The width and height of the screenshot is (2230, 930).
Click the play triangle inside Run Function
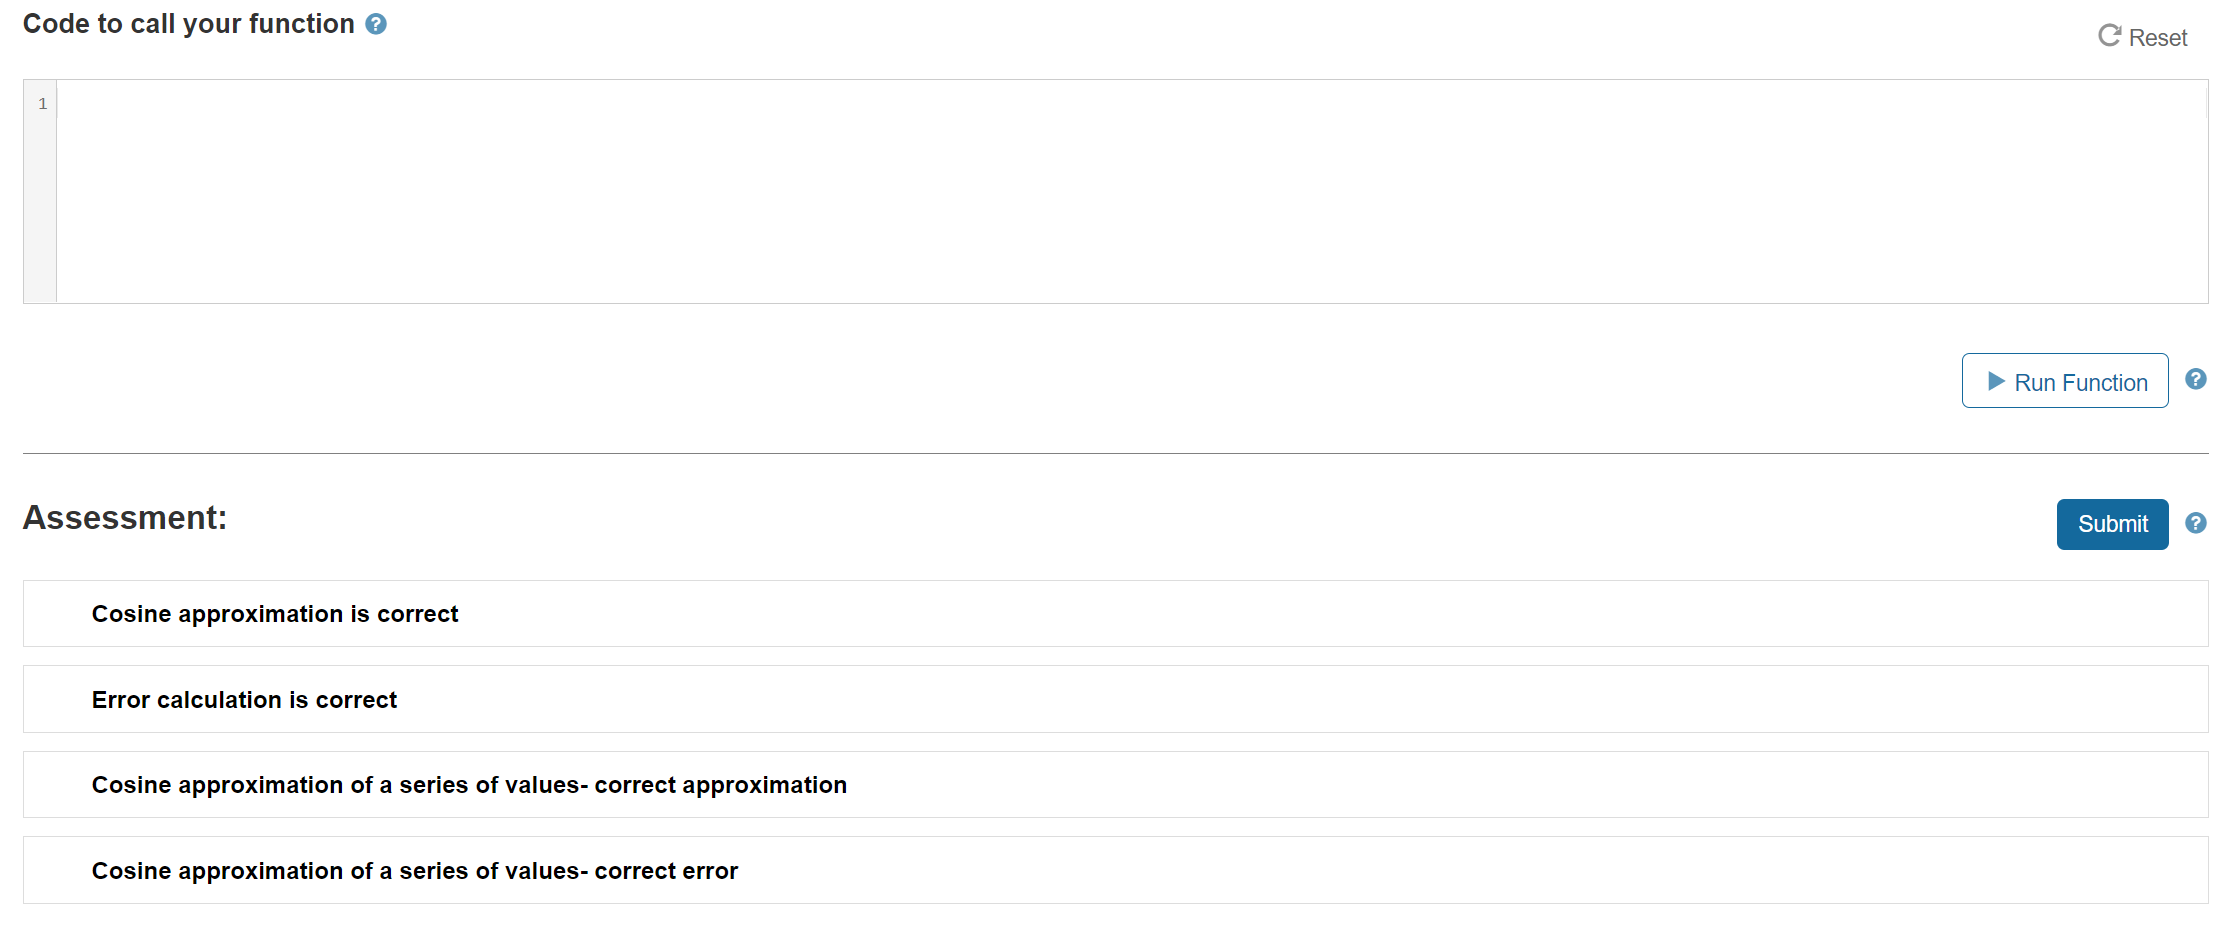pyautogui.click(x=1997, y=381)
